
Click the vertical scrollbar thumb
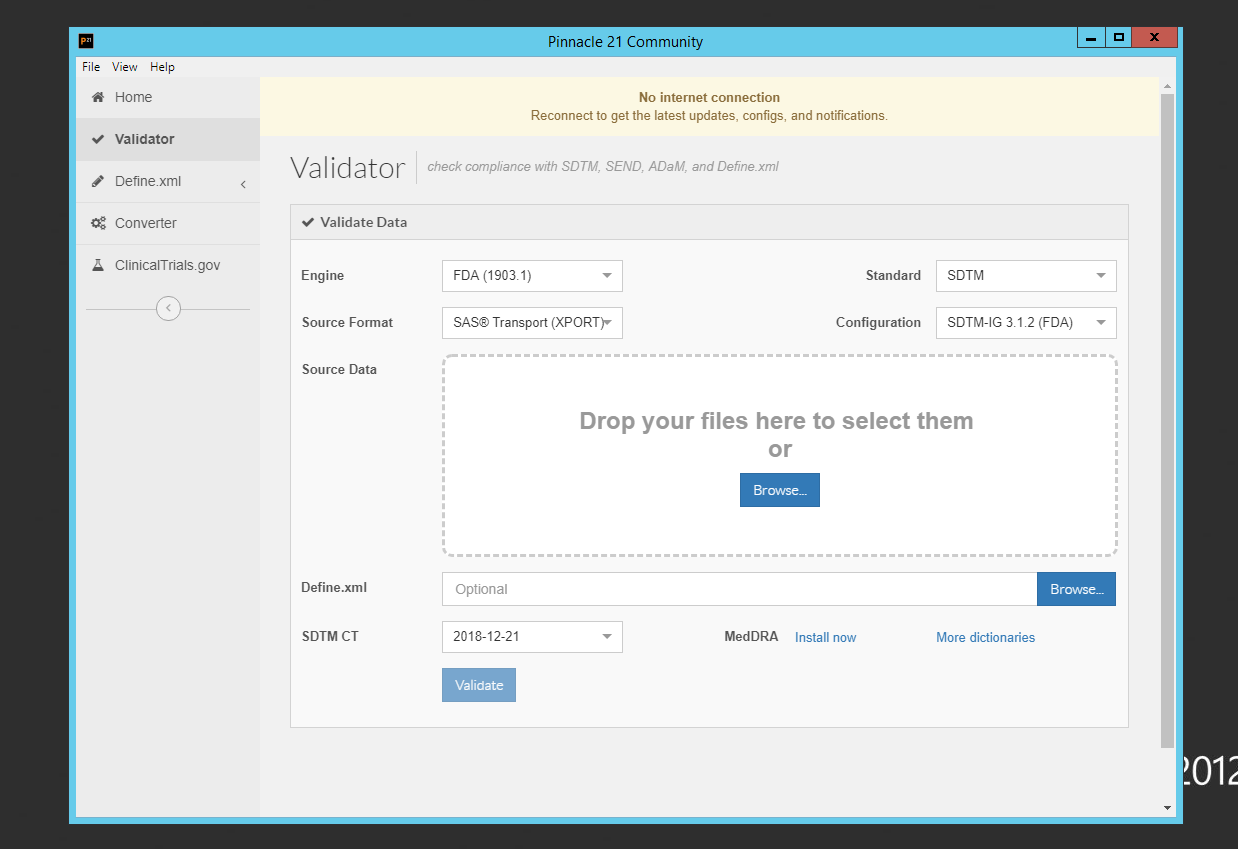tap(1167, 420)
